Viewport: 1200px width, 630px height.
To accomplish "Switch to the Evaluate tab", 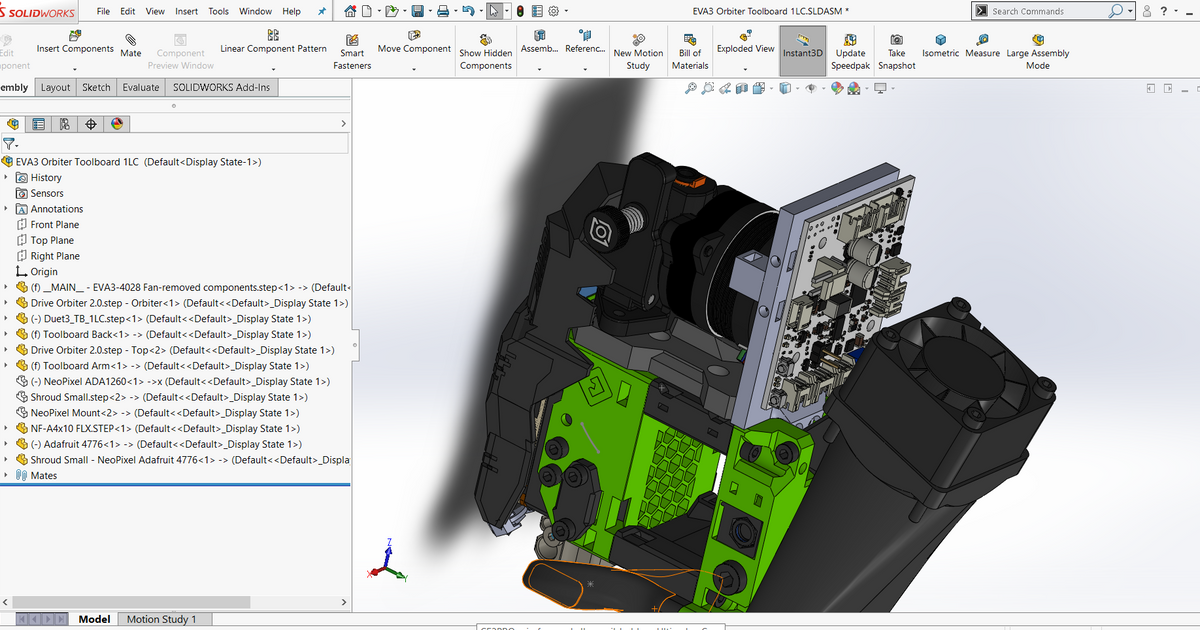I will pyautogui.click(x=141, y=88).
